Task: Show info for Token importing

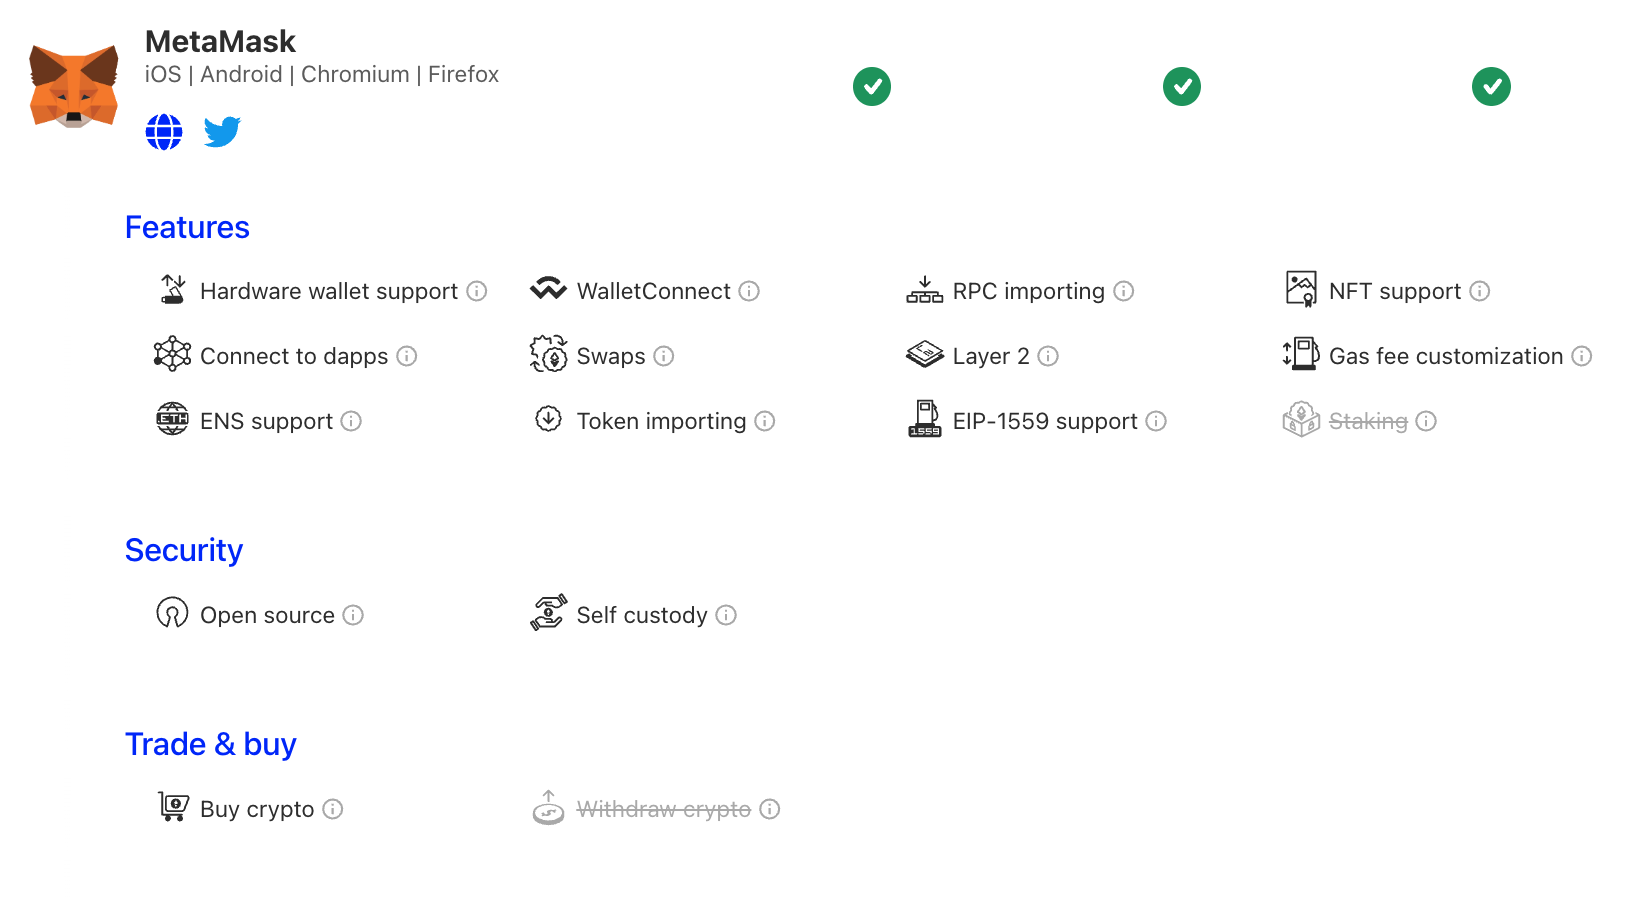Action: 765,421
